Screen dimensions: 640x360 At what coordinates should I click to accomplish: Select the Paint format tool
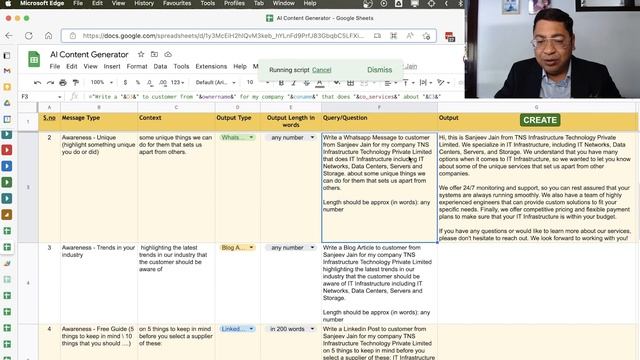[x=76, y=82]
